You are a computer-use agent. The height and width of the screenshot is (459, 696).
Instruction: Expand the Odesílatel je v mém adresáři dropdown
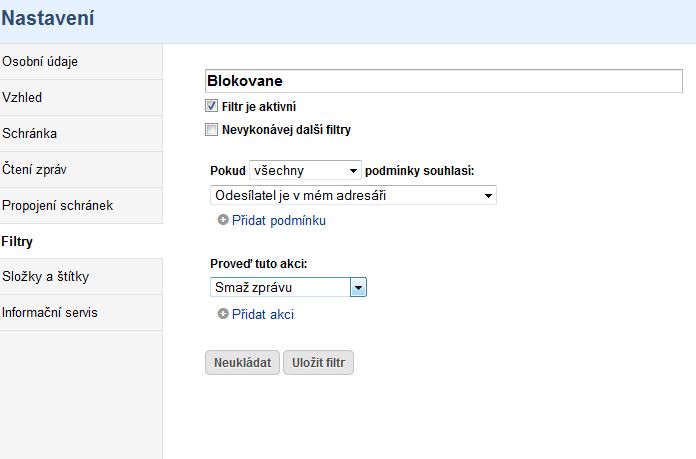click(x=353, y=195)
